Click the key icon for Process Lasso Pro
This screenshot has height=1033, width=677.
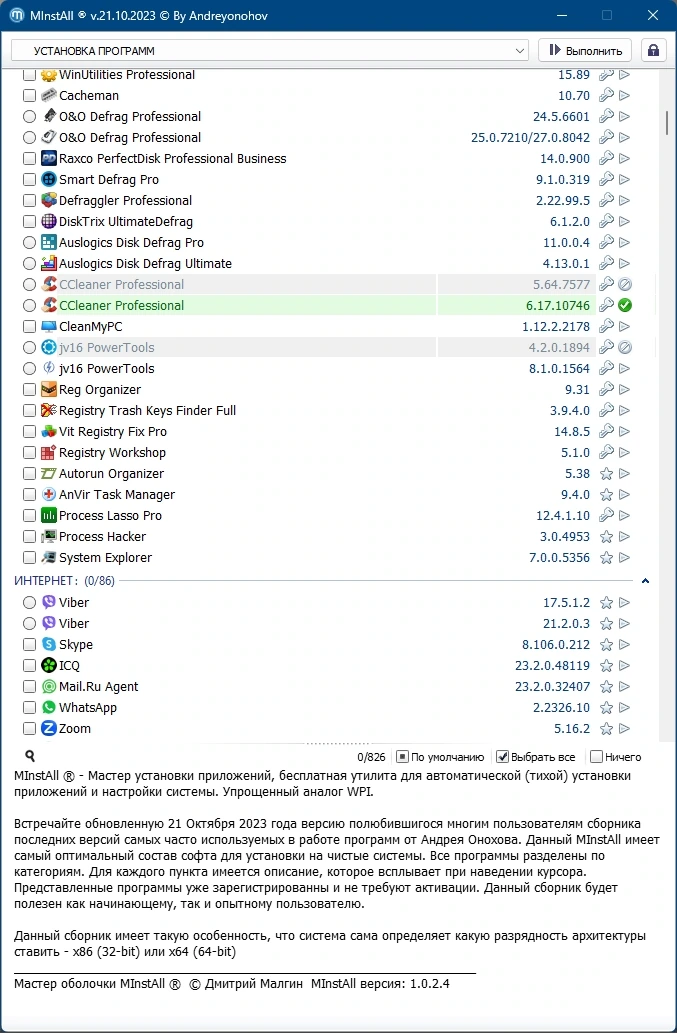click(x=606, y=515)
